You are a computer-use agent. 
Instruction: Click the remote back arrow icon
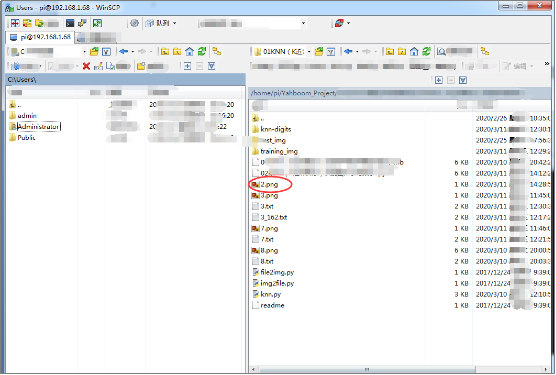coord(348,52)
